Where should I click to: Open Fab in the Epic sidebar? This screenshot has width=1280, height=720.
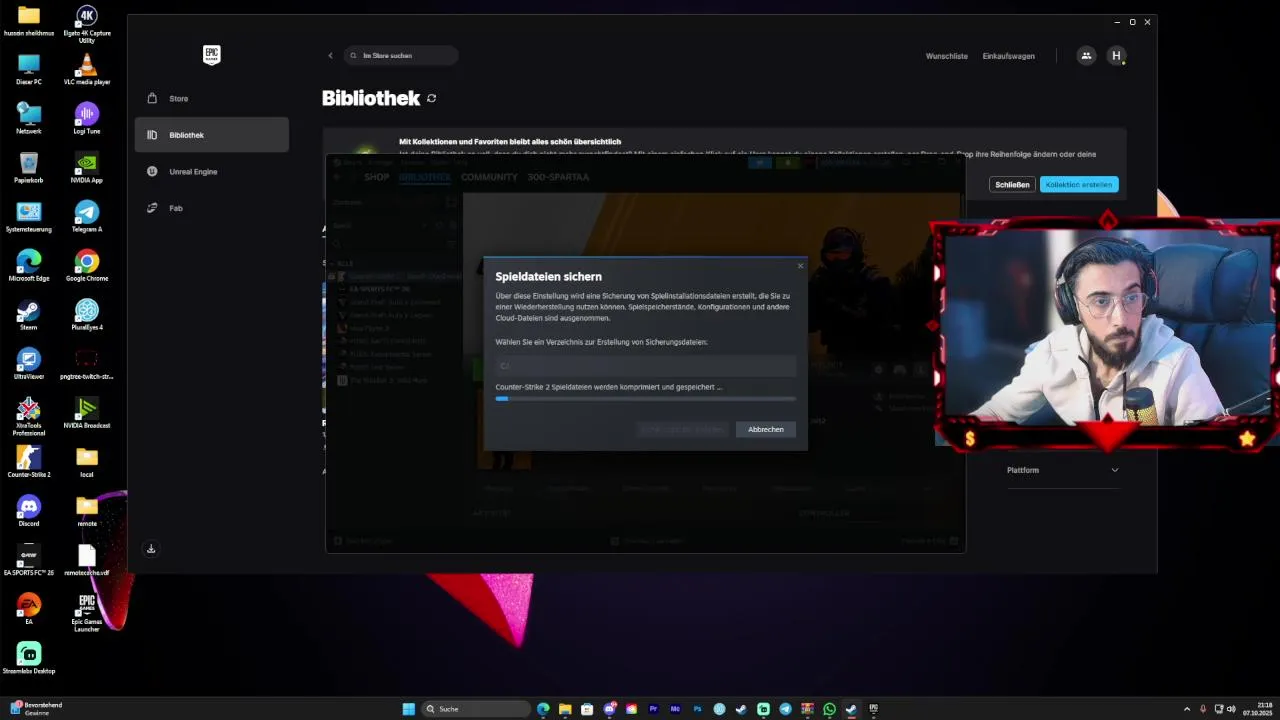coord(212,208)
